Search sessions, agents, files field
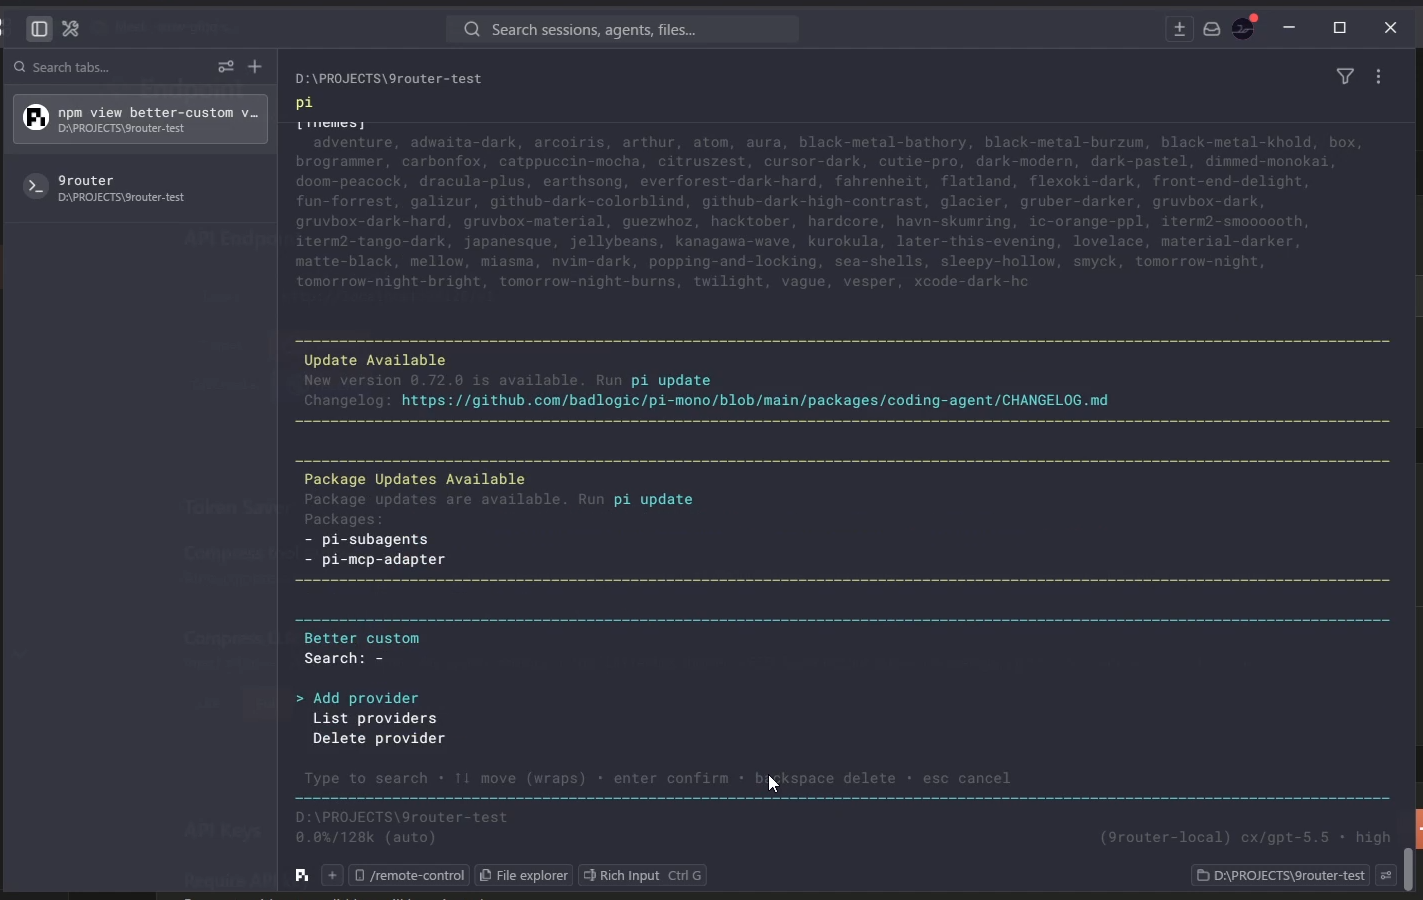 (622, 30)
